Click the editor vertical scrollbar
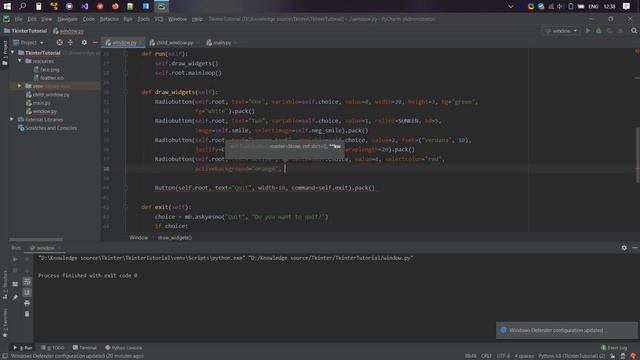The image size is (640, 360). pyautogui.click(x=637, y=155)
